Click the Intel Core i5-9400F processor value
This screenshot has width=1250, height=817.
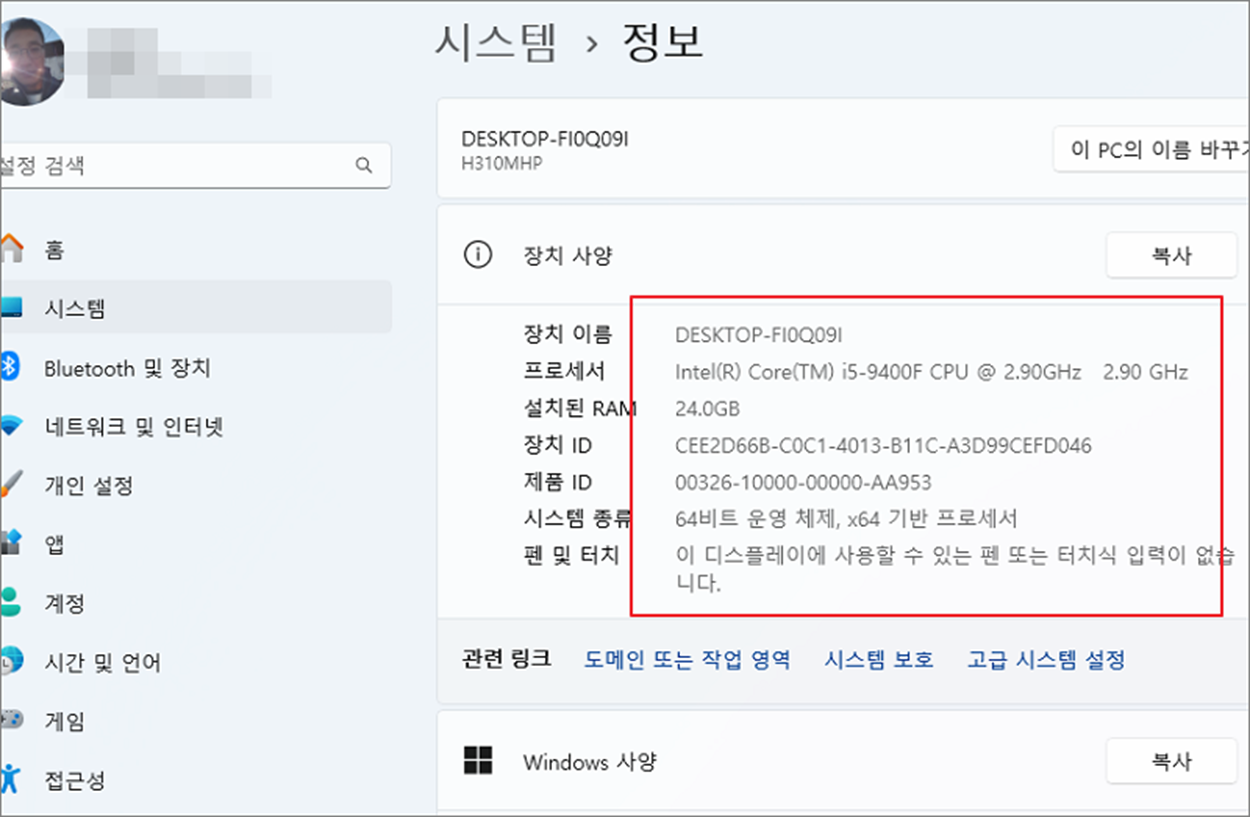point(932,372)
